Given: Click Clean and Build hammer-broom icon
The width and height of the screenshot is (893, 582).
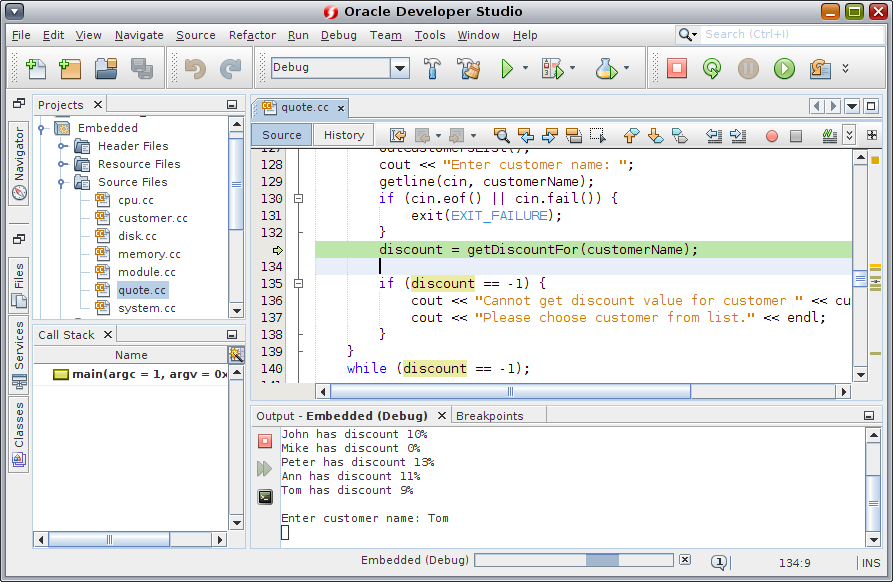Looking at the screenshot, I should pyautogui.click(x=469, y=68).
